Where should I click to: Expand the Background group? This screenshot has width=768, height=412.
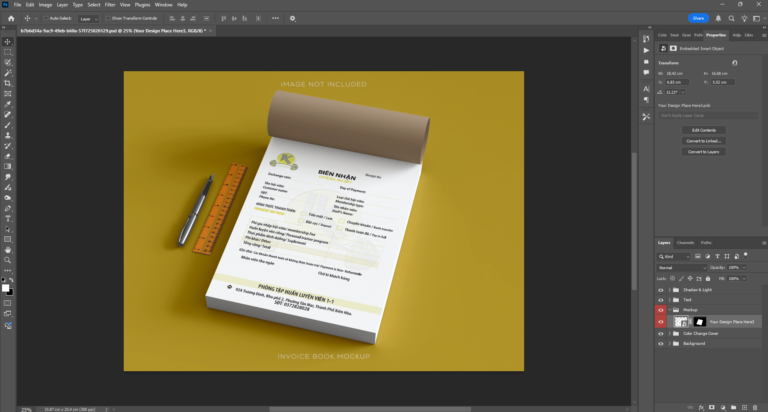670,343
